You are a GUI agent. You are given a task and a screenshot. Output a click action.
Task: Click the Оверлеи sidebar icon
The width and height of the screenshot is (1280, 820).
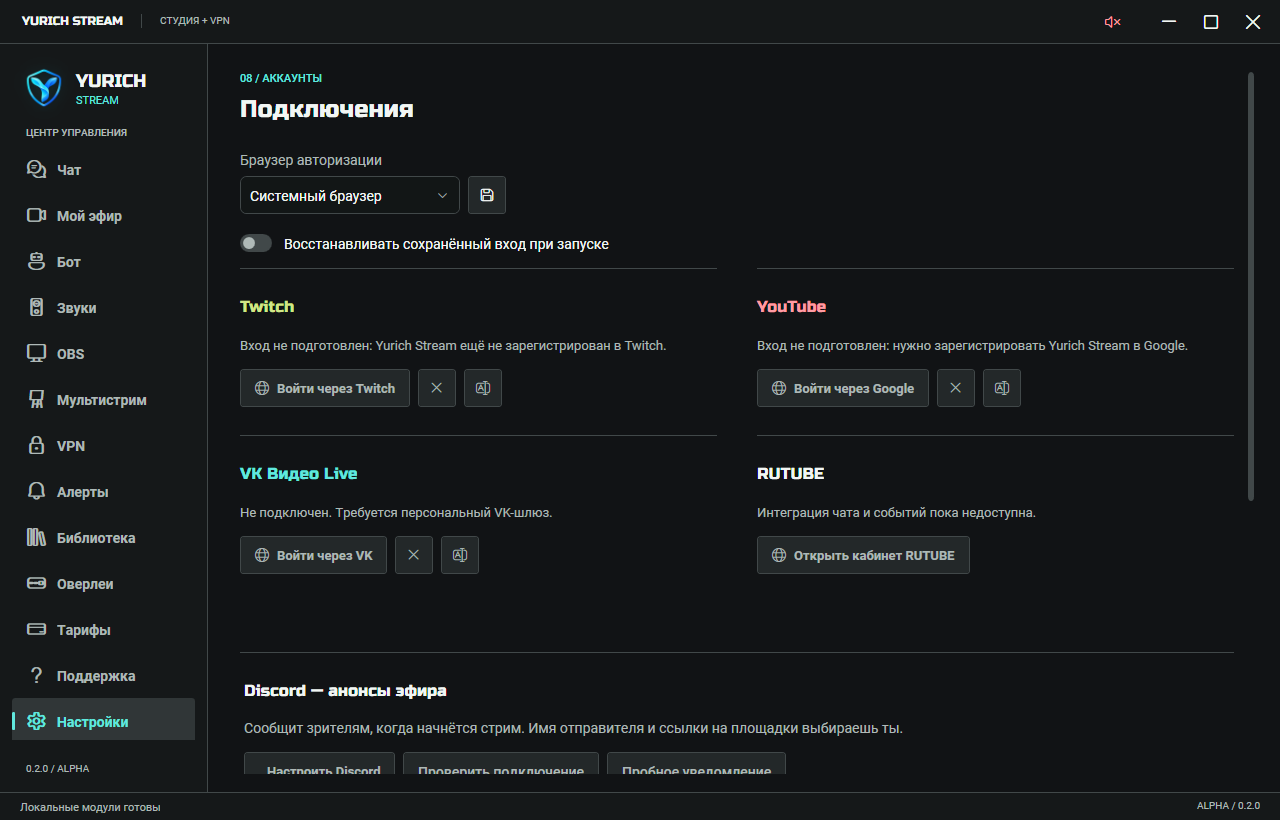pos(36,584)
